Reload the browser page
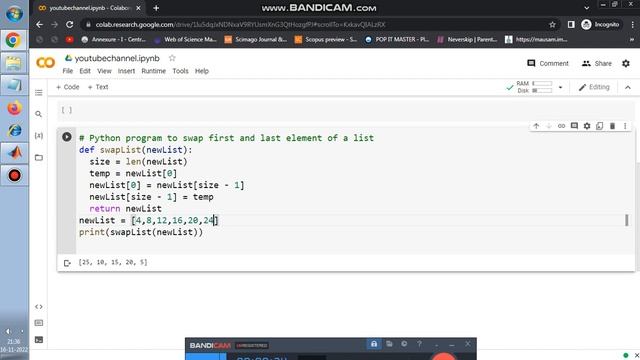 click(70, 24)
